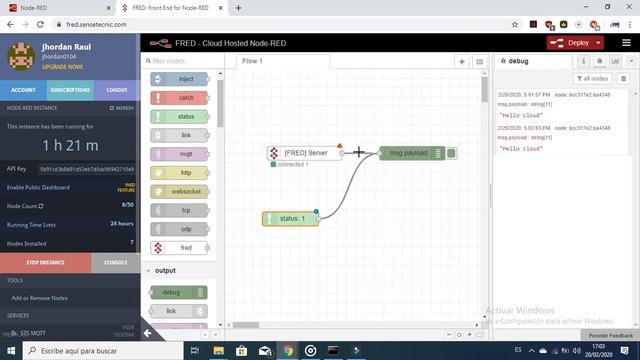Viewport: 640px width, 360px height.
Task: Open File Explorer from the taskbar
Action: (218, 351)
